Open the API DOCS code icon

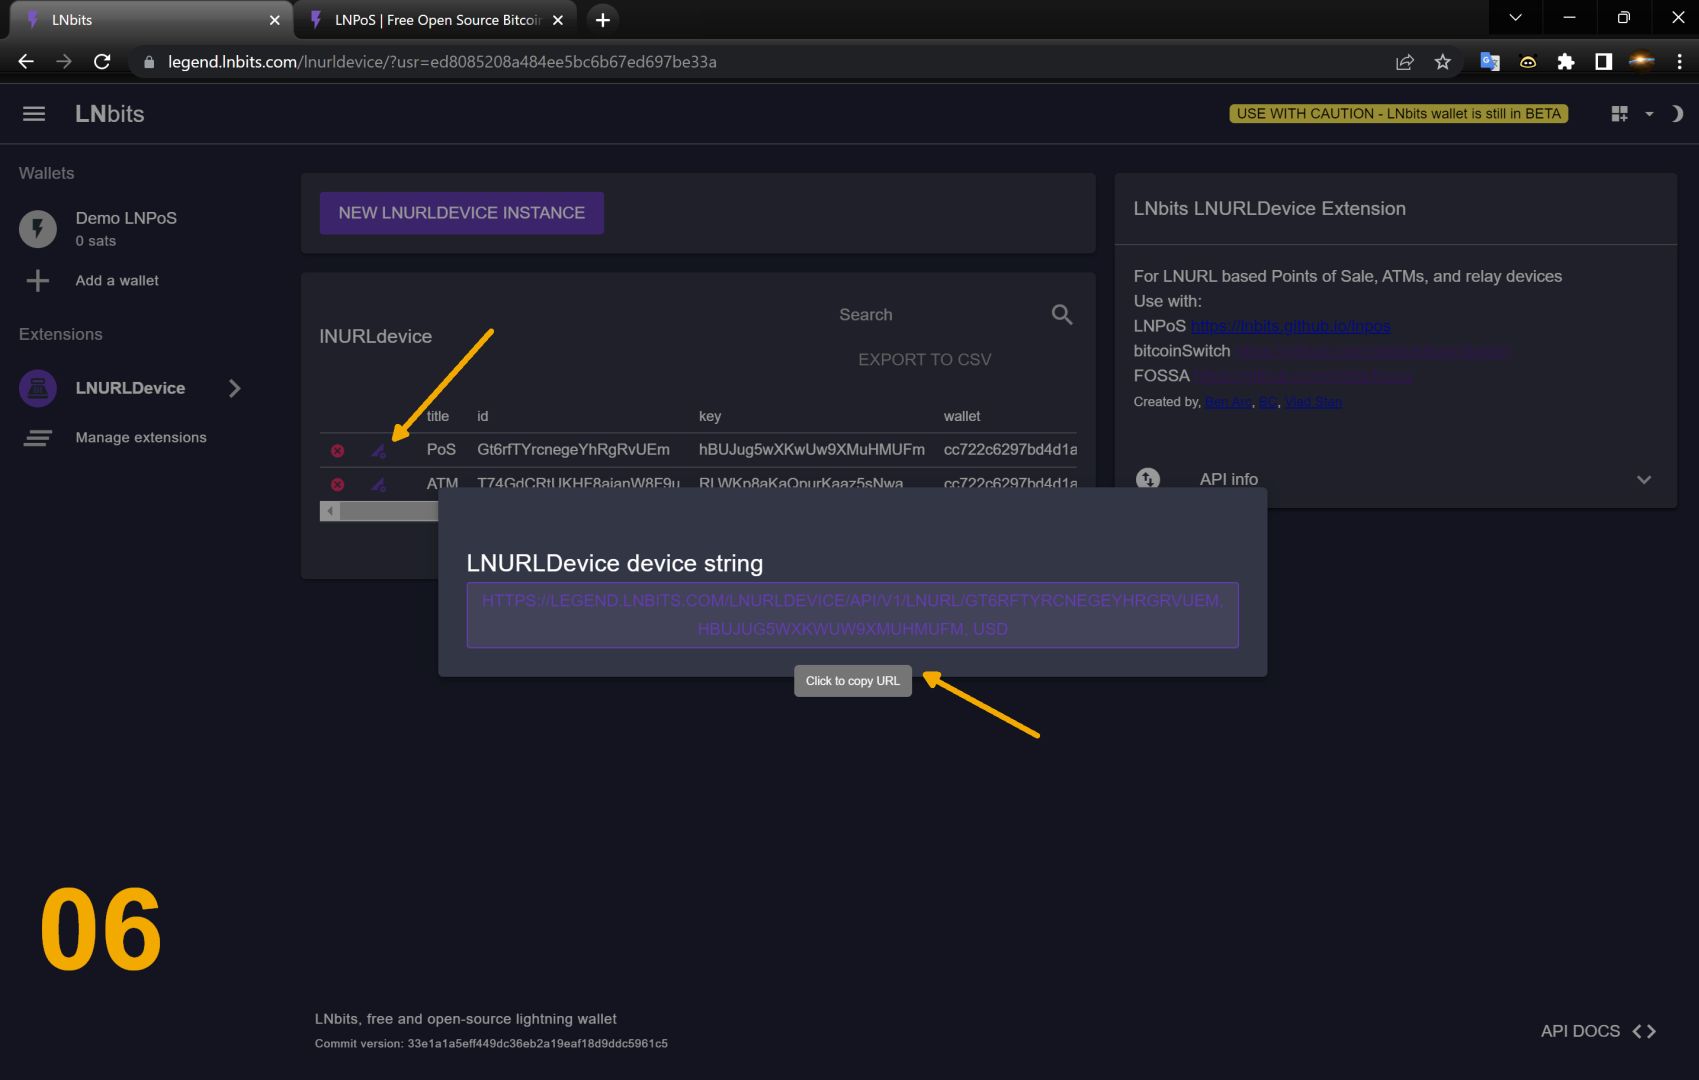[1643, 1031]
